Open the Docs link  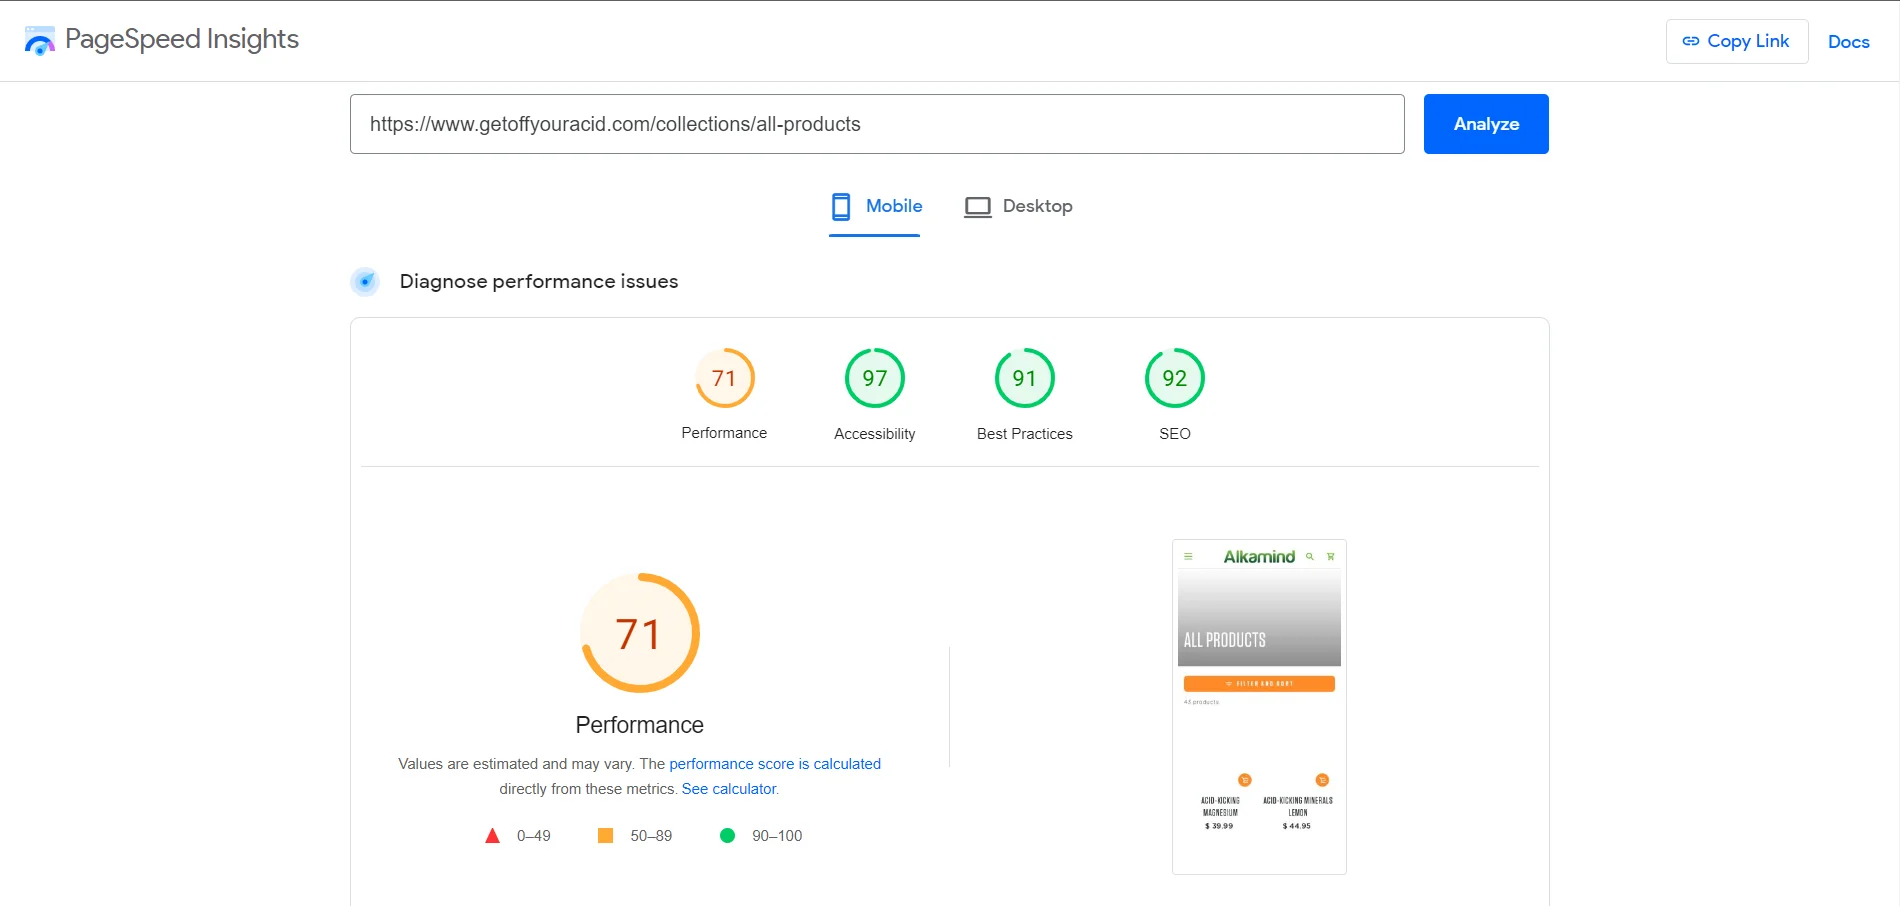pyautogui.click(x=1848, y=42)
